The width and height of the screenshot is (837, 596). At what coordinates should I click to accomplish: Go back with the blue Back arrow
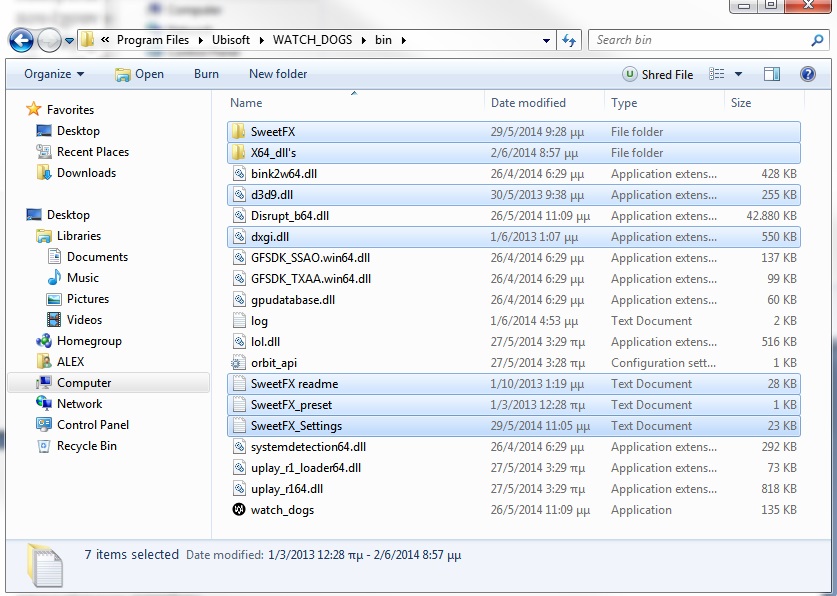[x=21, y=41]
